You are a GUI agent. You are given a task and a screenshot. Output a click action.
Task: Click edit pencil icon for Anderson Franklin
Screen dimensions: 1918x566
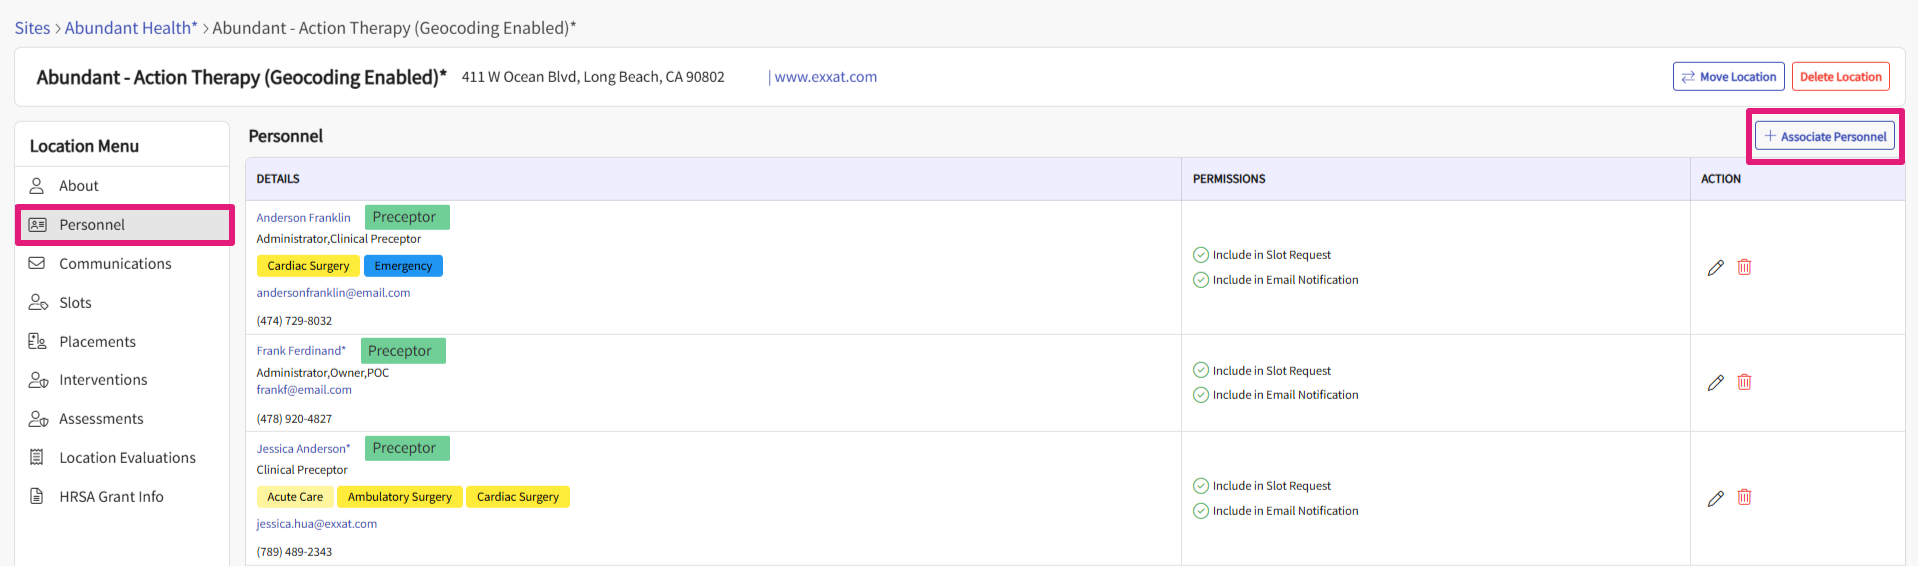[1715, 268]
